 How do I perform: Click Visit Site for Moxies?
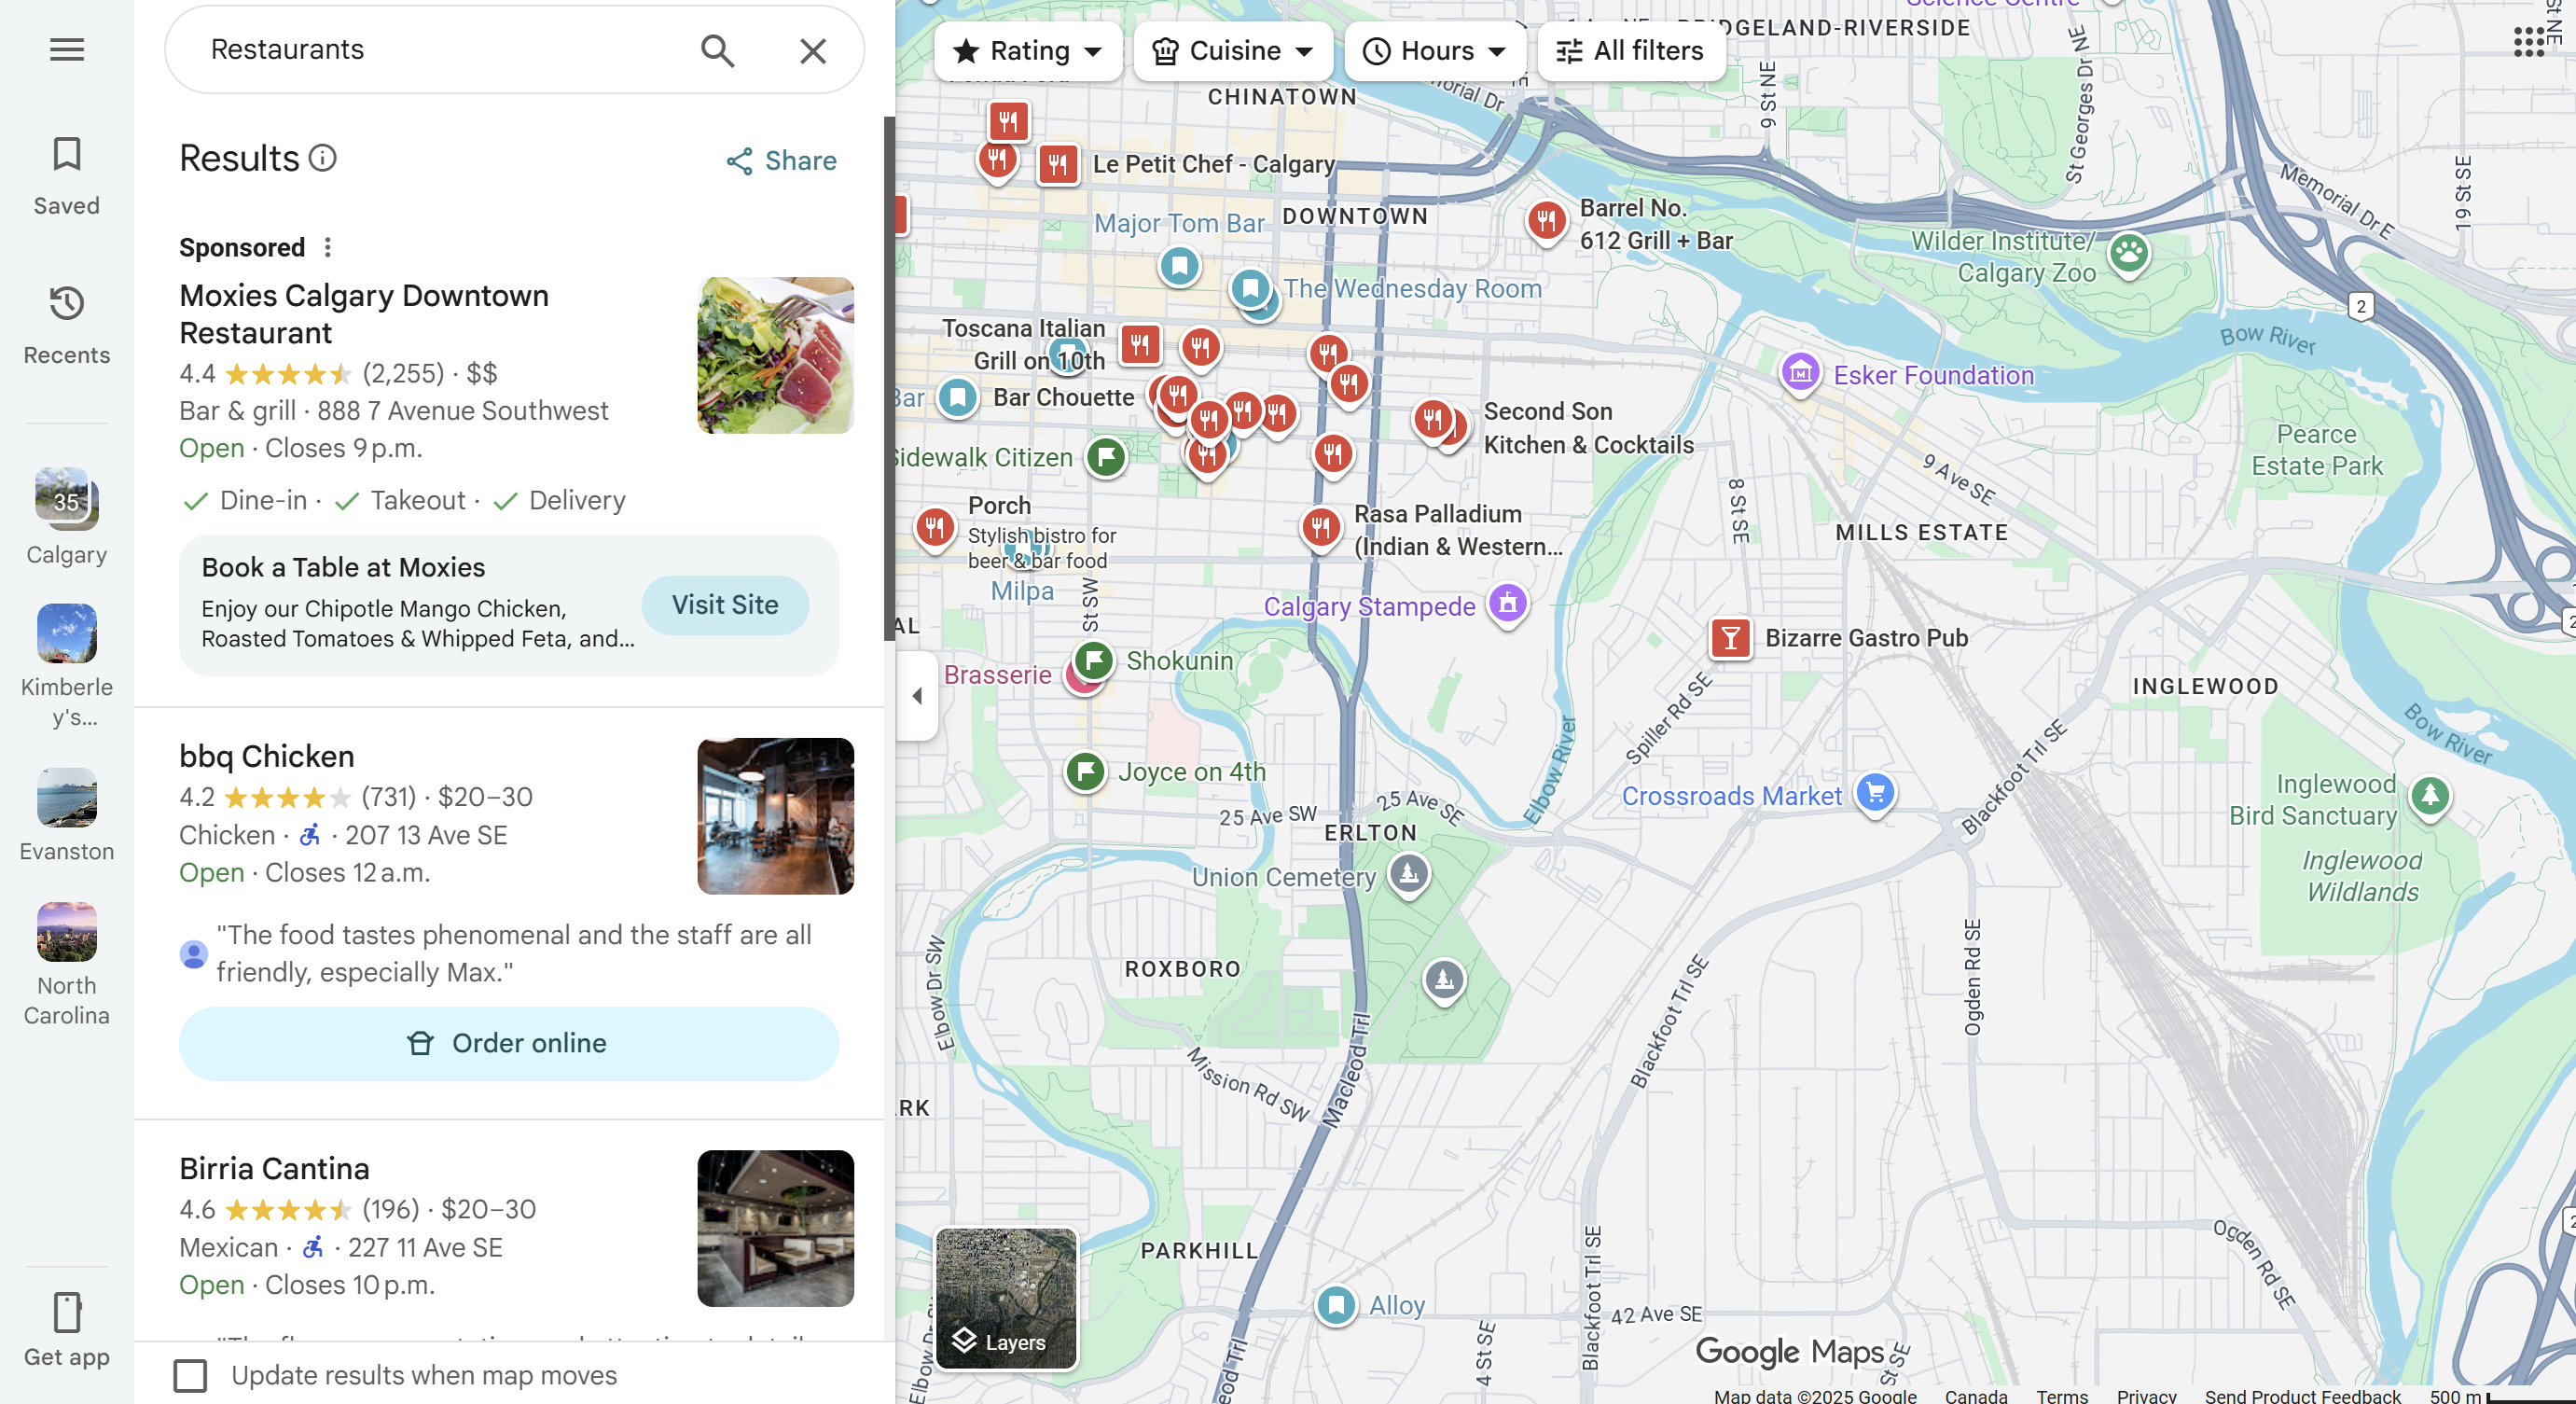(725, 605)
